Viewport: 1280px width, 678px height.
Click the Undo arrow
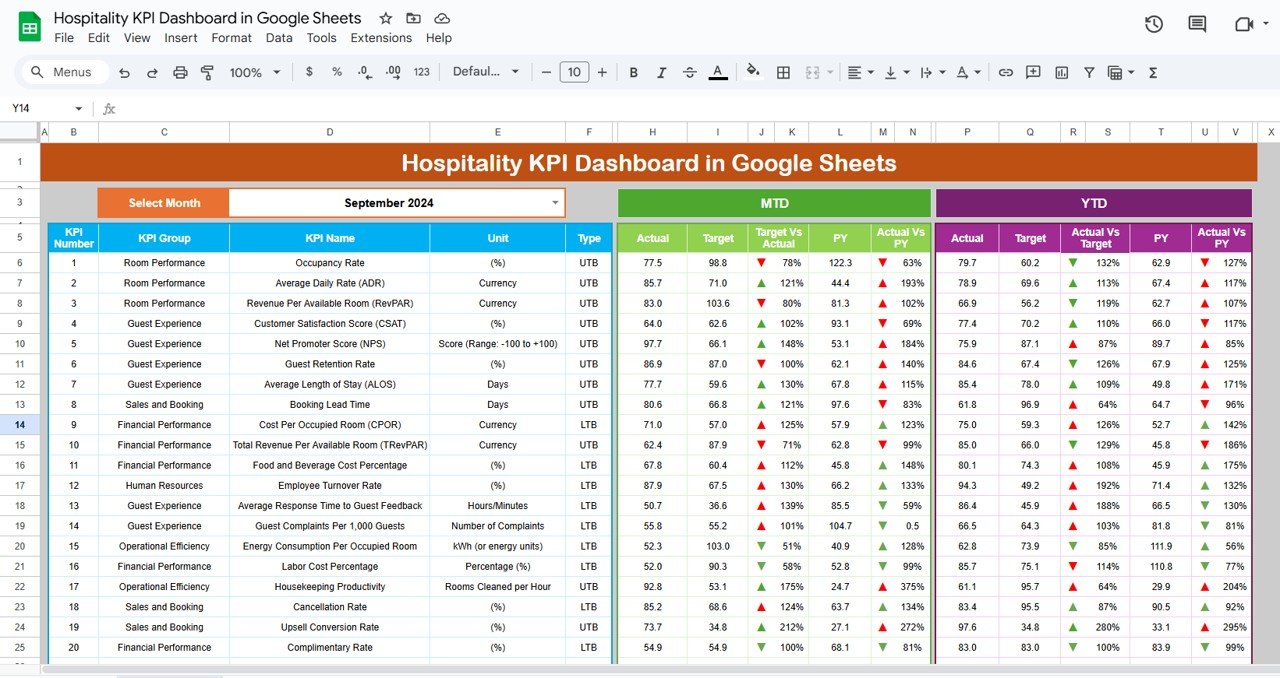pos(124,72)
